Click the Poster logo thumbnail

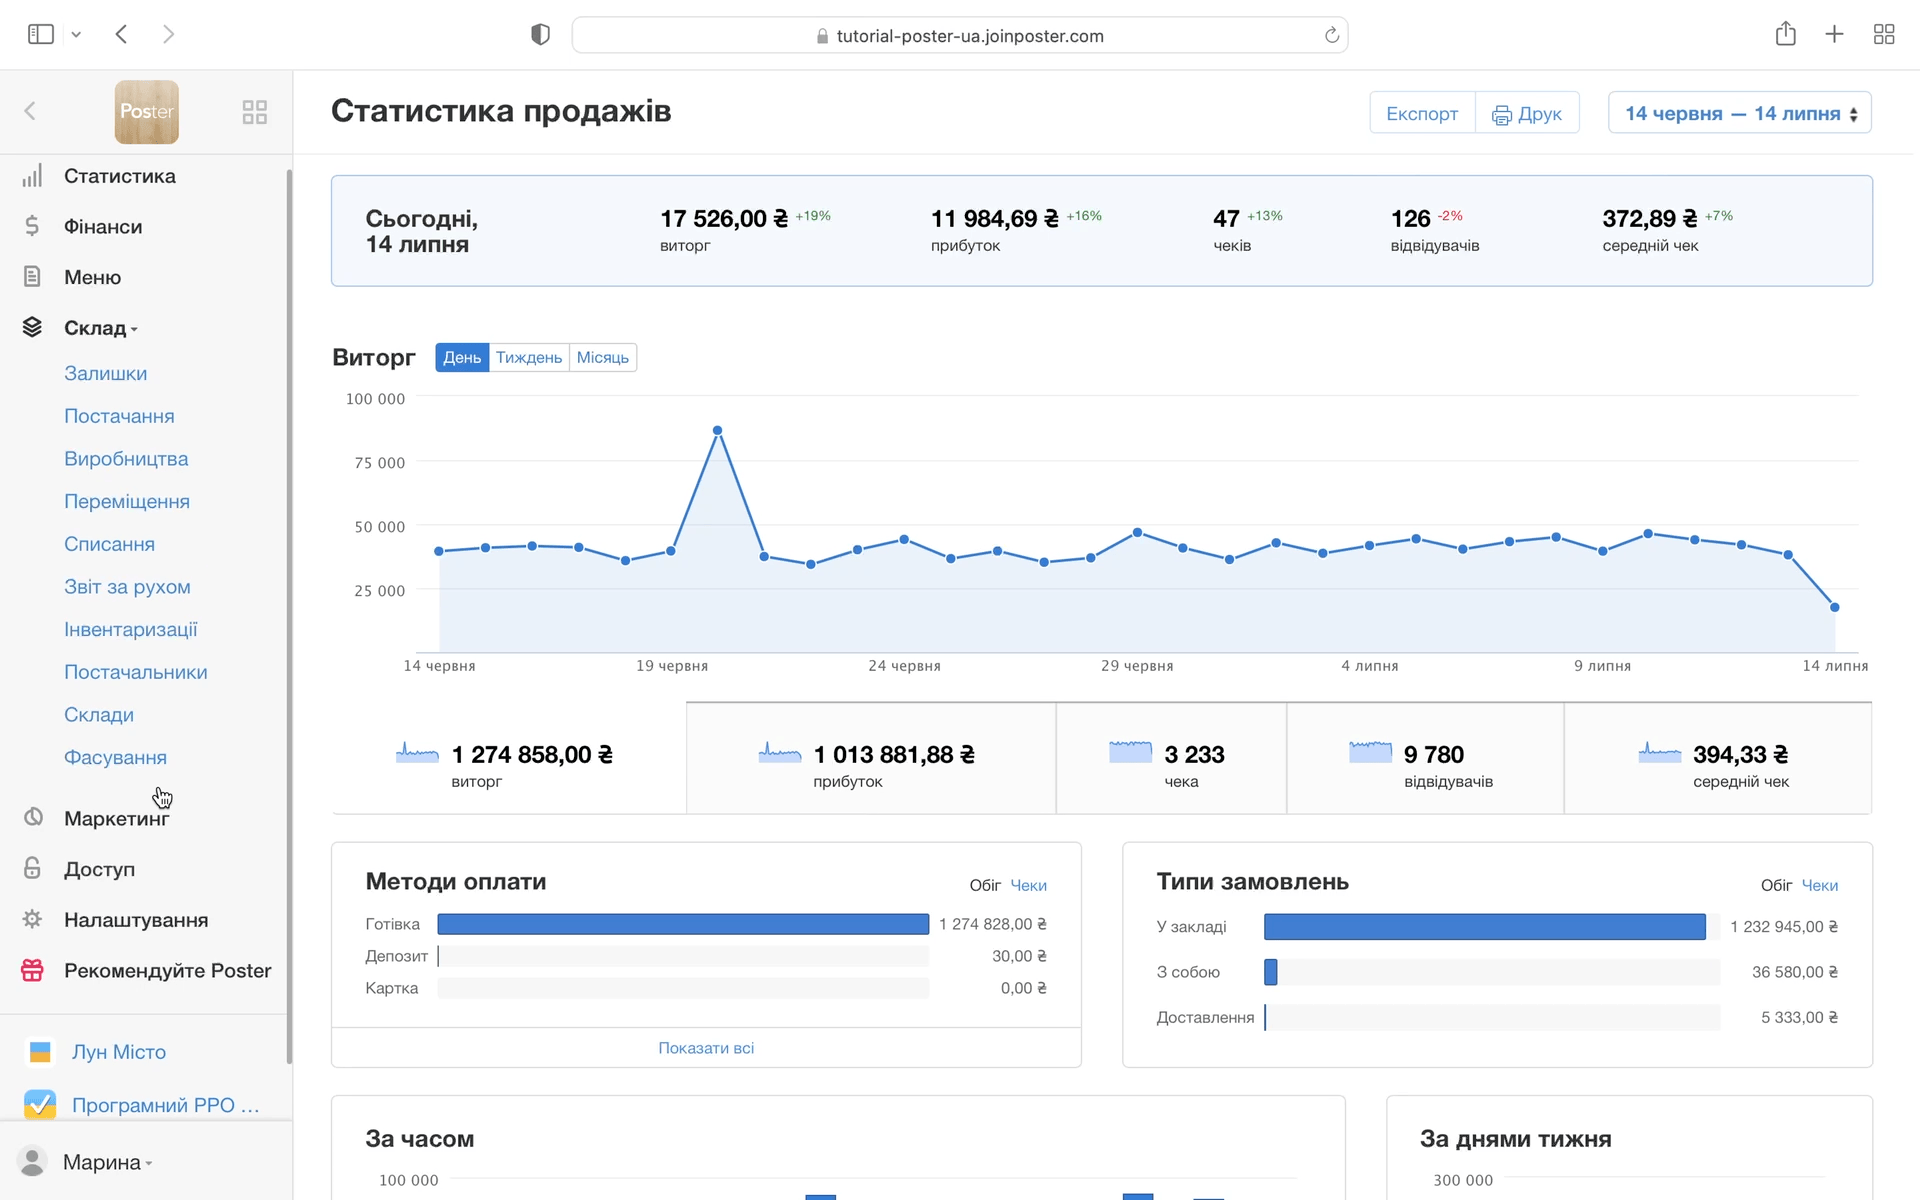point(146,112)
